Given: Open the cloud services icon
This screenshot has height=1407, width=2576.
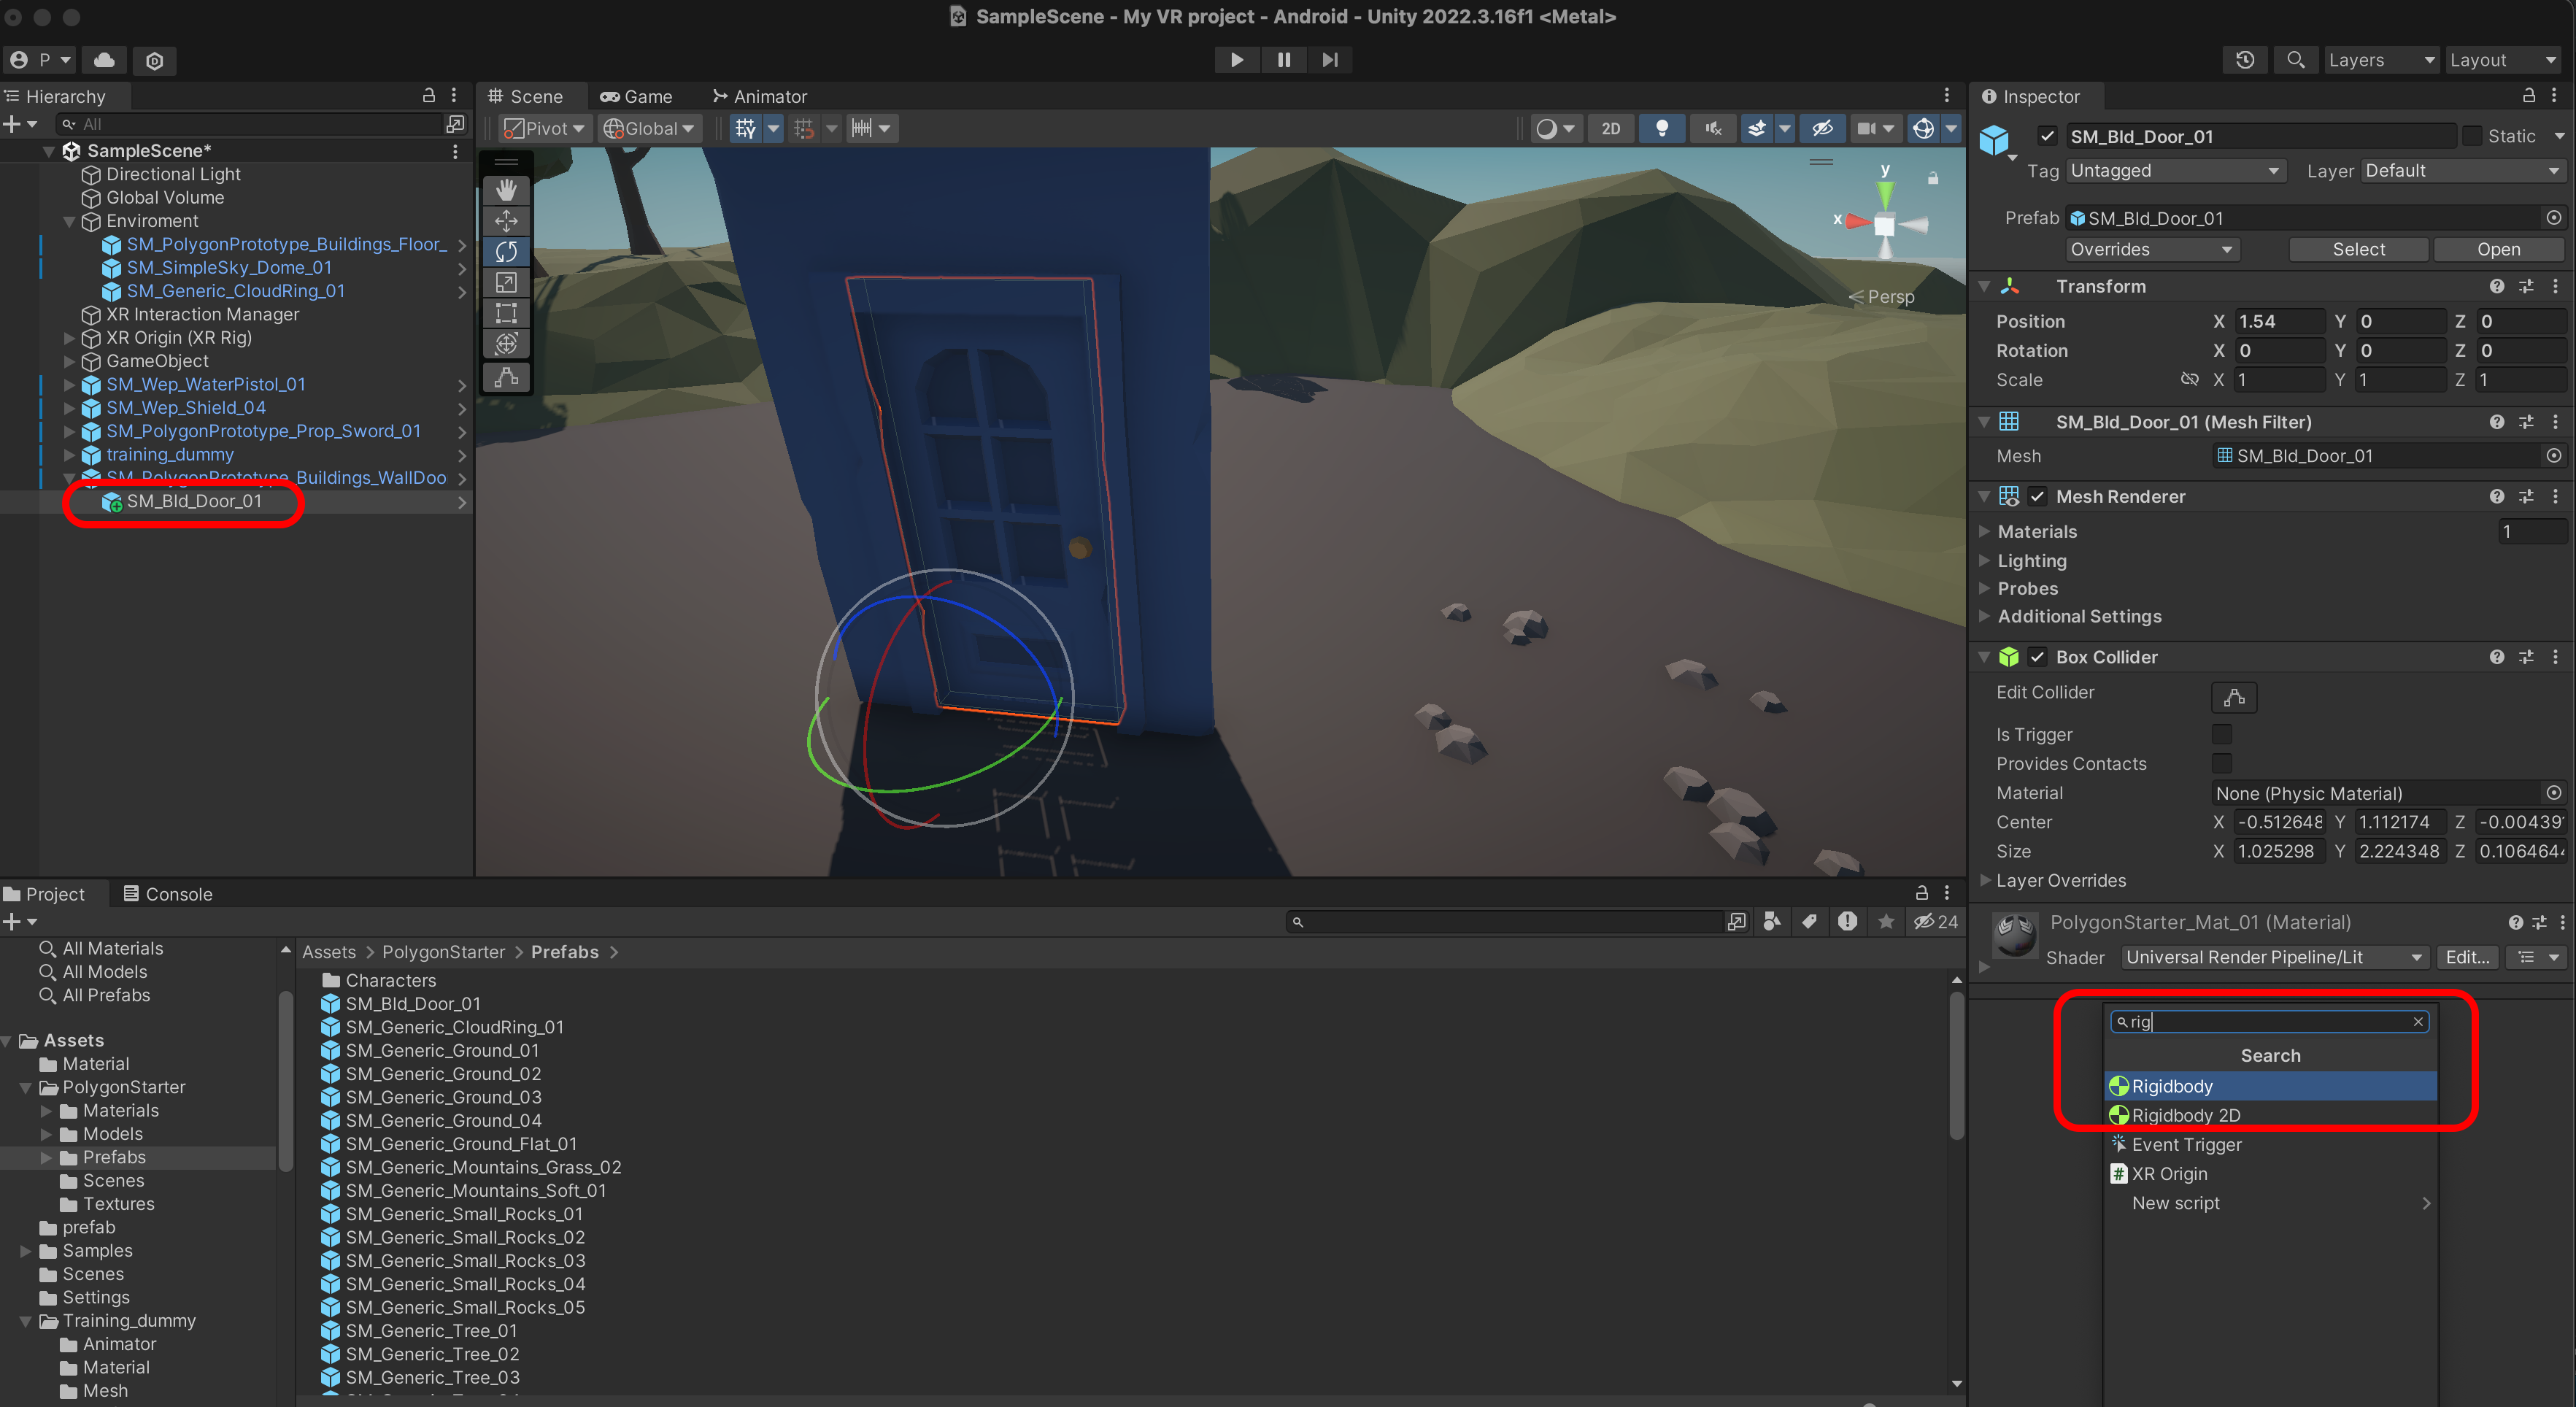Looking at the screenshot, I should [104, 60].
